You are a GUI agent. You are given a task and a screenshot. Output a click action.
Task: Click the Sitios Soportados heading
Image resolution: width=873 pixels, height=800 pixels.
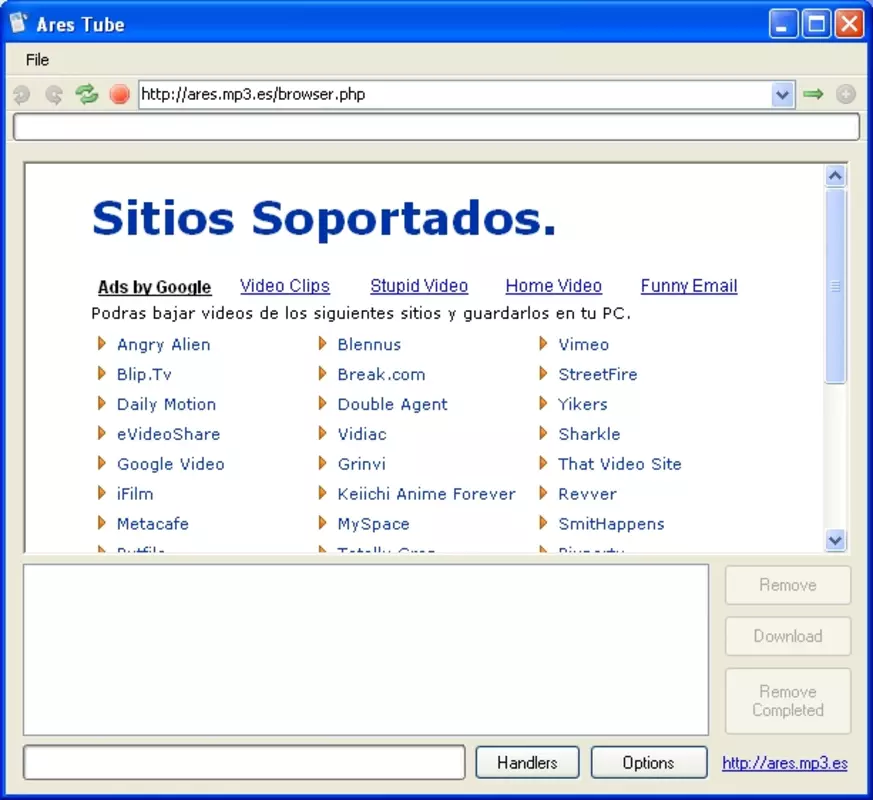(324, 219)
